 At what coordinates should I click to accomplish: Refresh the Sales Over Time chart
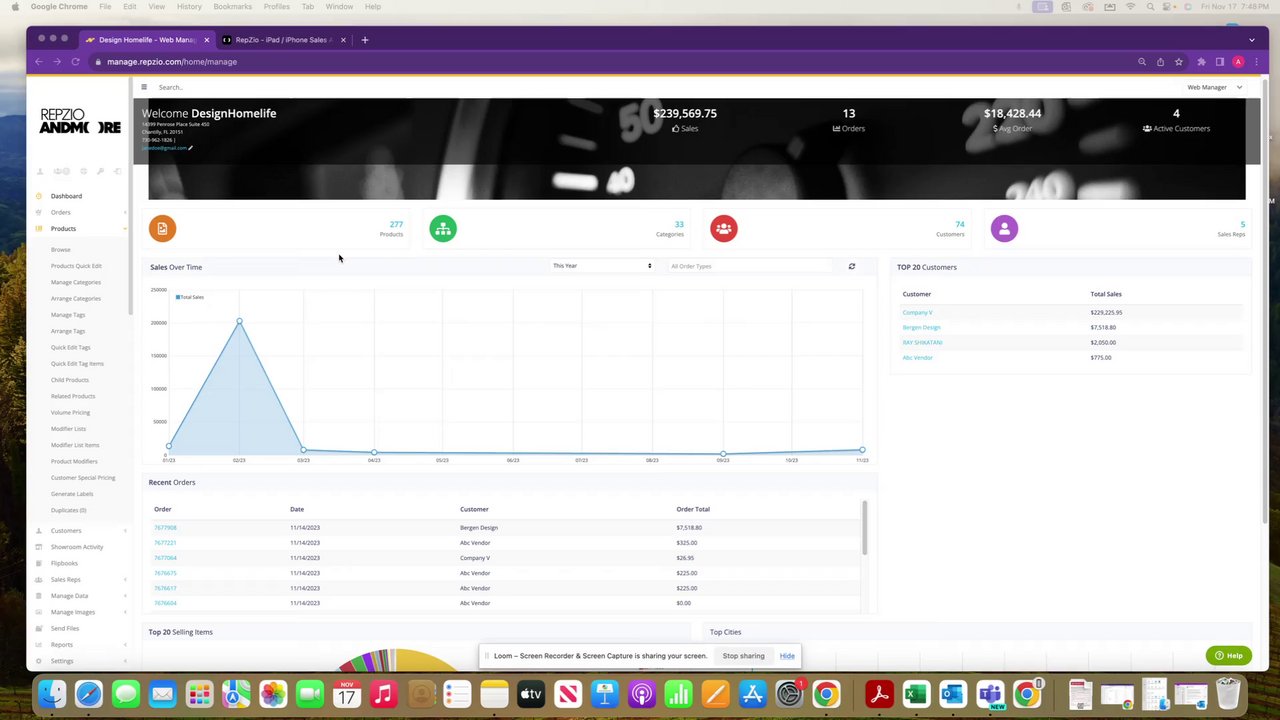pos(852,266)
